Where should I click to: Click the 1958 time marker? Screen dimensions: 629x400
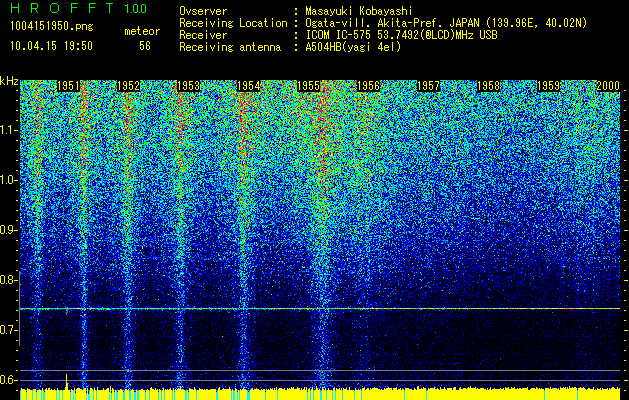pyautogui.click(x=489, y=86)
